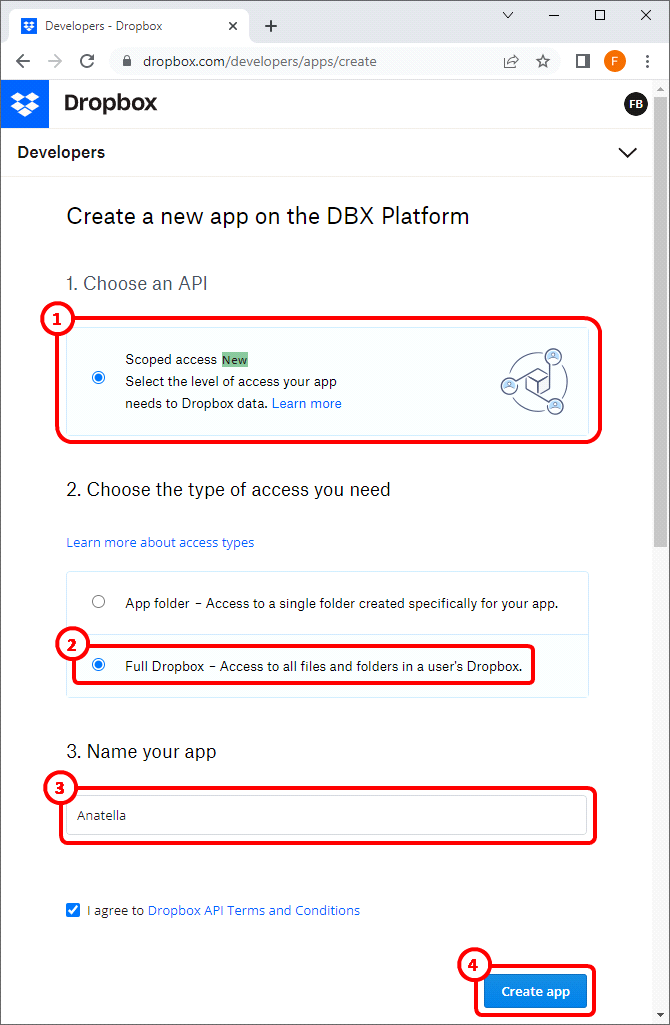Screen dimensions: 670x1025
Task: Click the padlock site info icon
Action: (128, 61)
